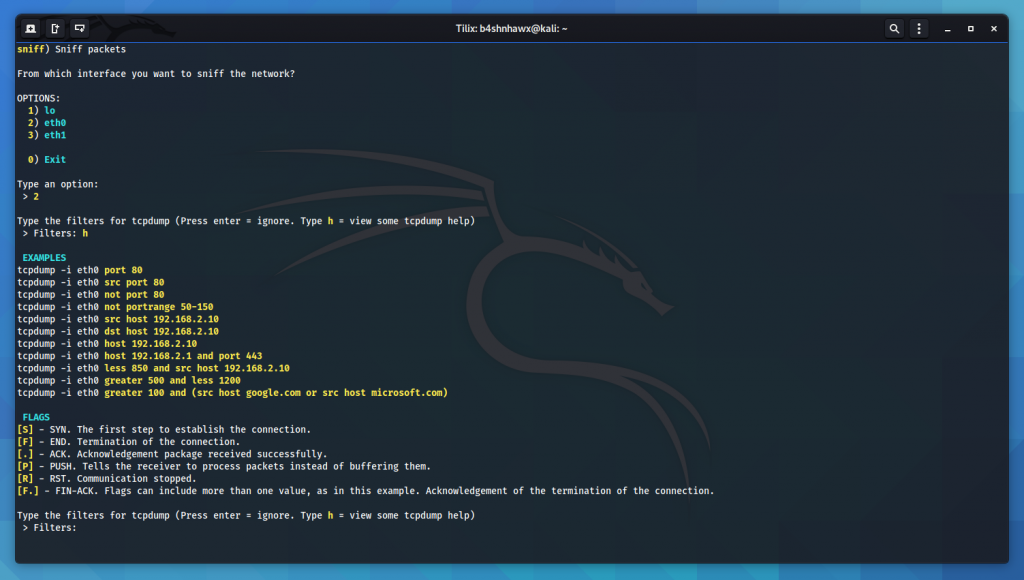The width and height of the screenshot is (1024, 580).
Task: Open the three-dot hamburger menu
Action: 919,29
